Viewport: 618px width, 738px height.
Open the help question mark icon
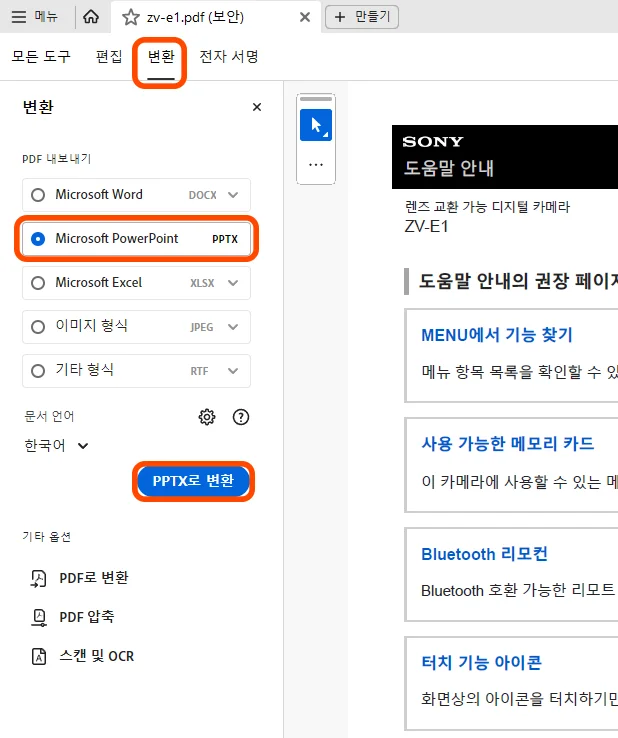241,417
